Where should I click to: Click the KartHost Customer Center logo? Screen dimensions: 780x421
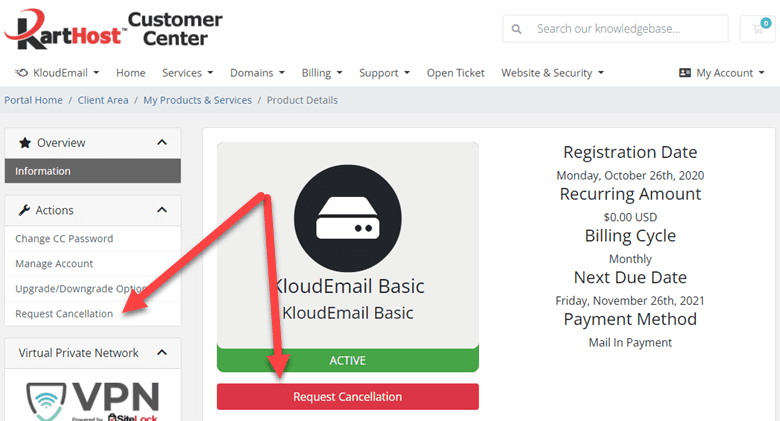click(x=113, y=30)
